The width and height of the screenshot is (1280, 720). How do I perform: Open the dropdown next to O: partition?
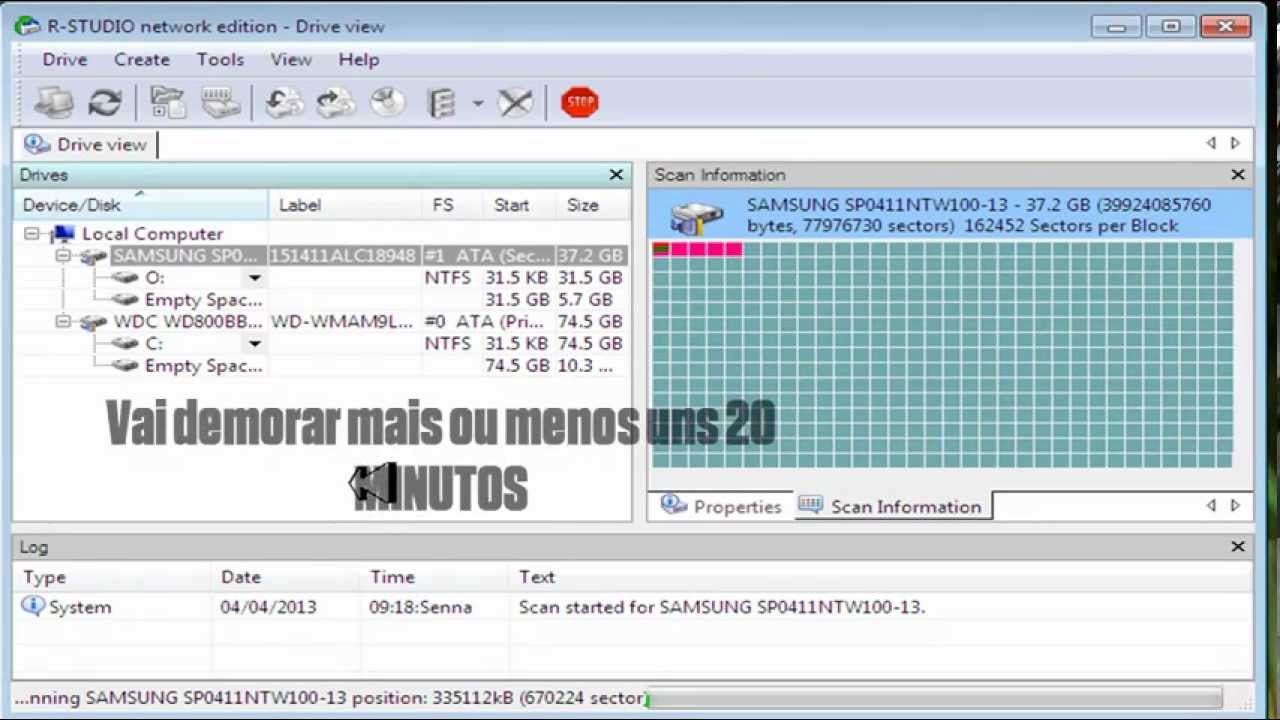pyautogui.click(x=255, y=278)
